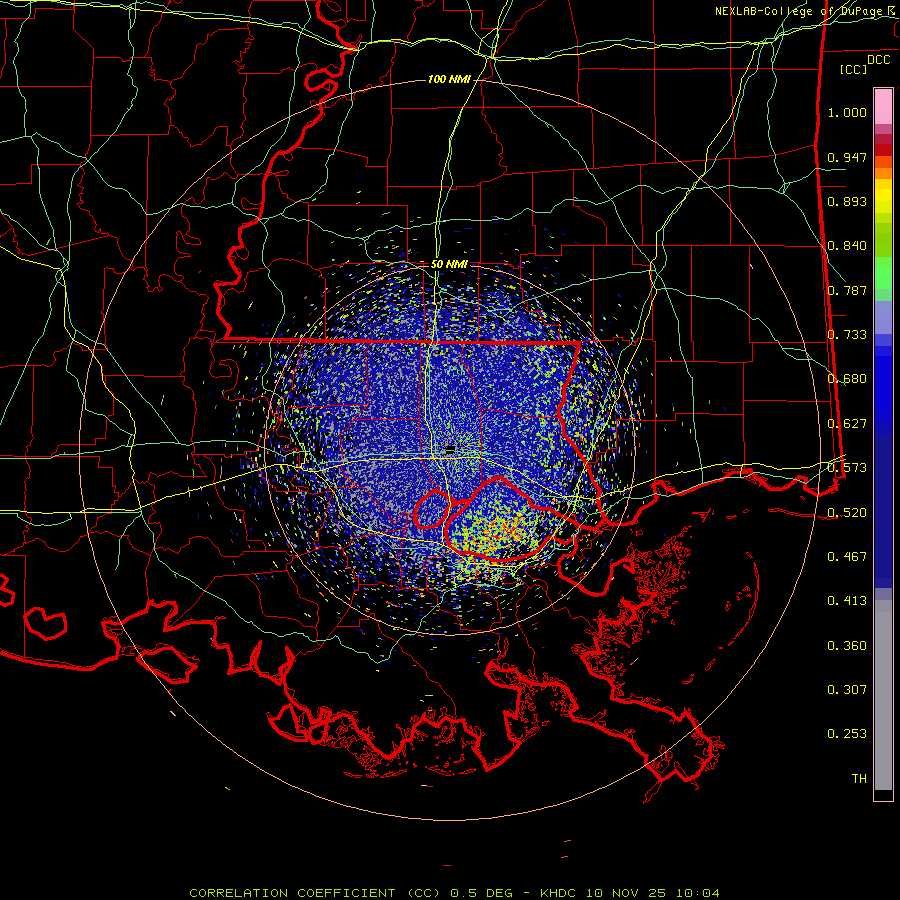Click the black radar site marker at center
Screen dimensions: 900x900
tap(450, 448)
